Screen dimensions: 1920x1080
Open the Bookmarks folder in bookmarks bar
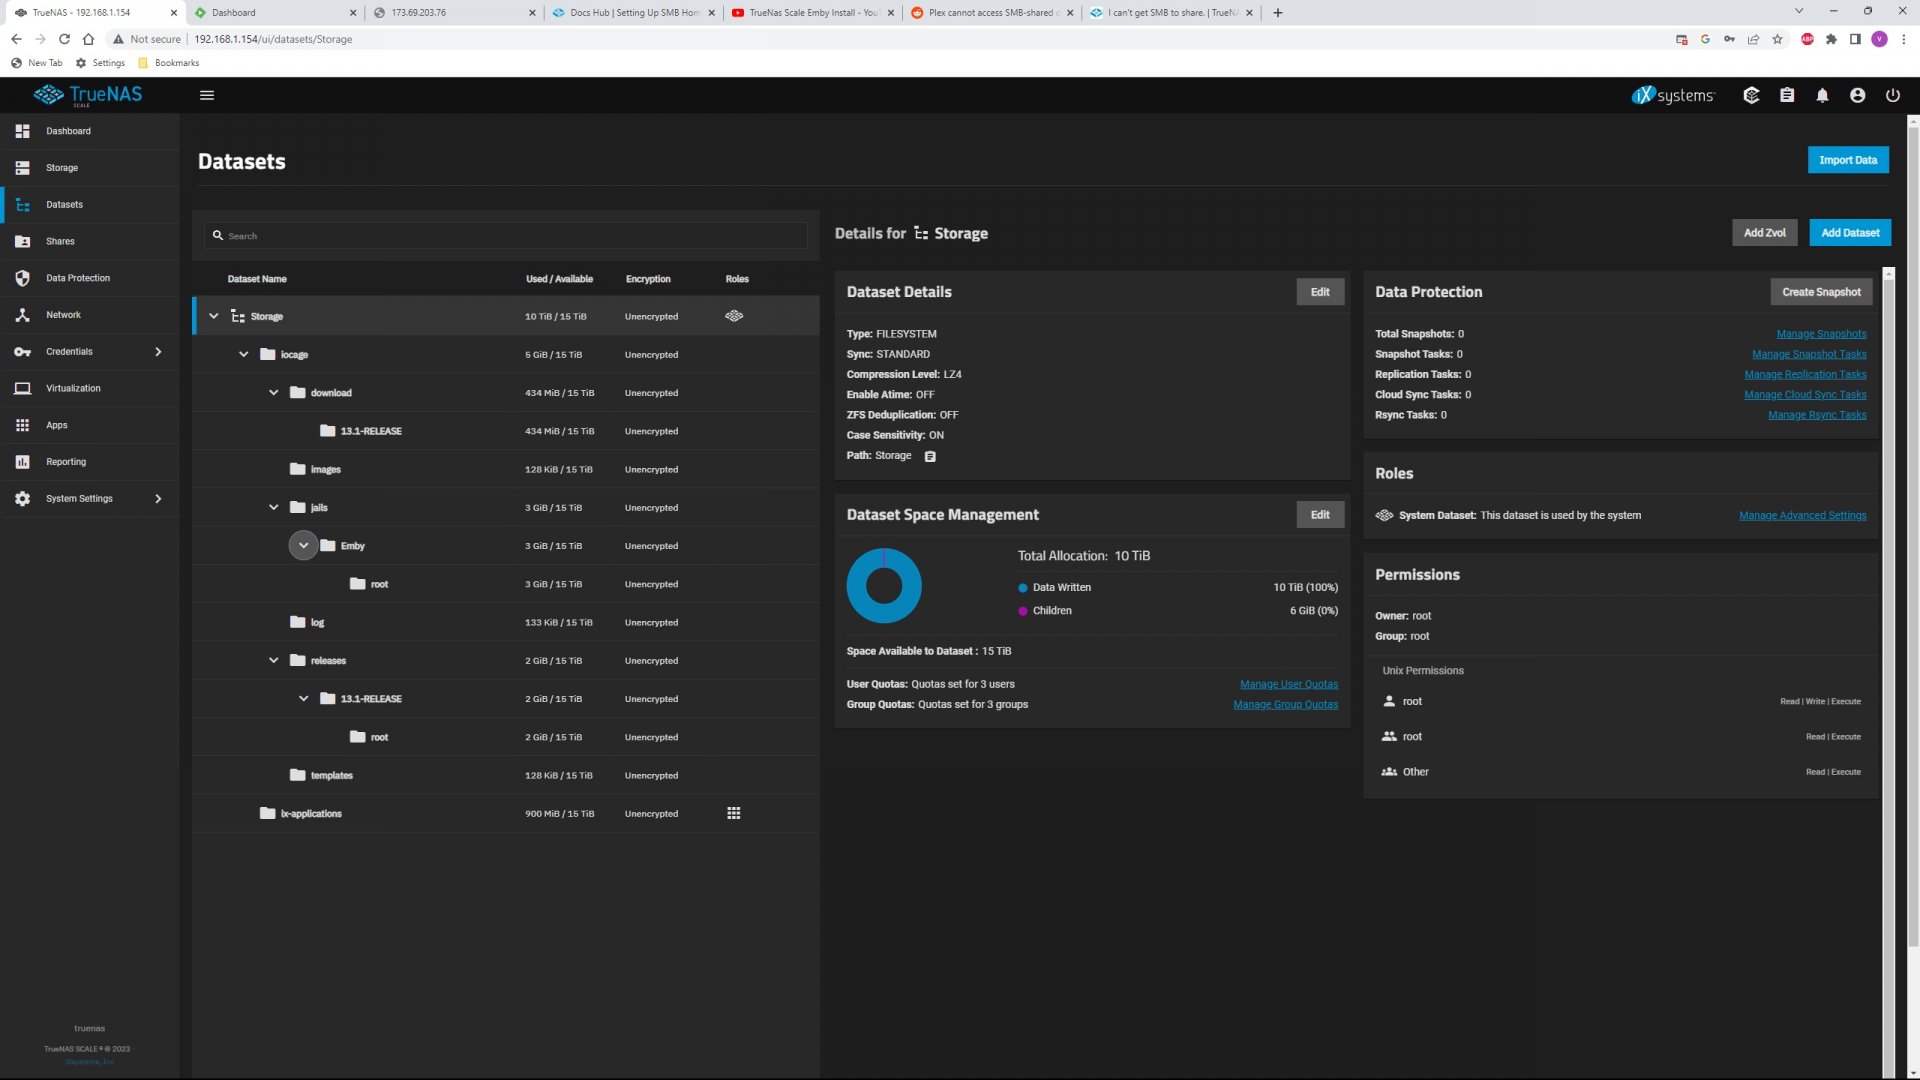coord(169,63)
